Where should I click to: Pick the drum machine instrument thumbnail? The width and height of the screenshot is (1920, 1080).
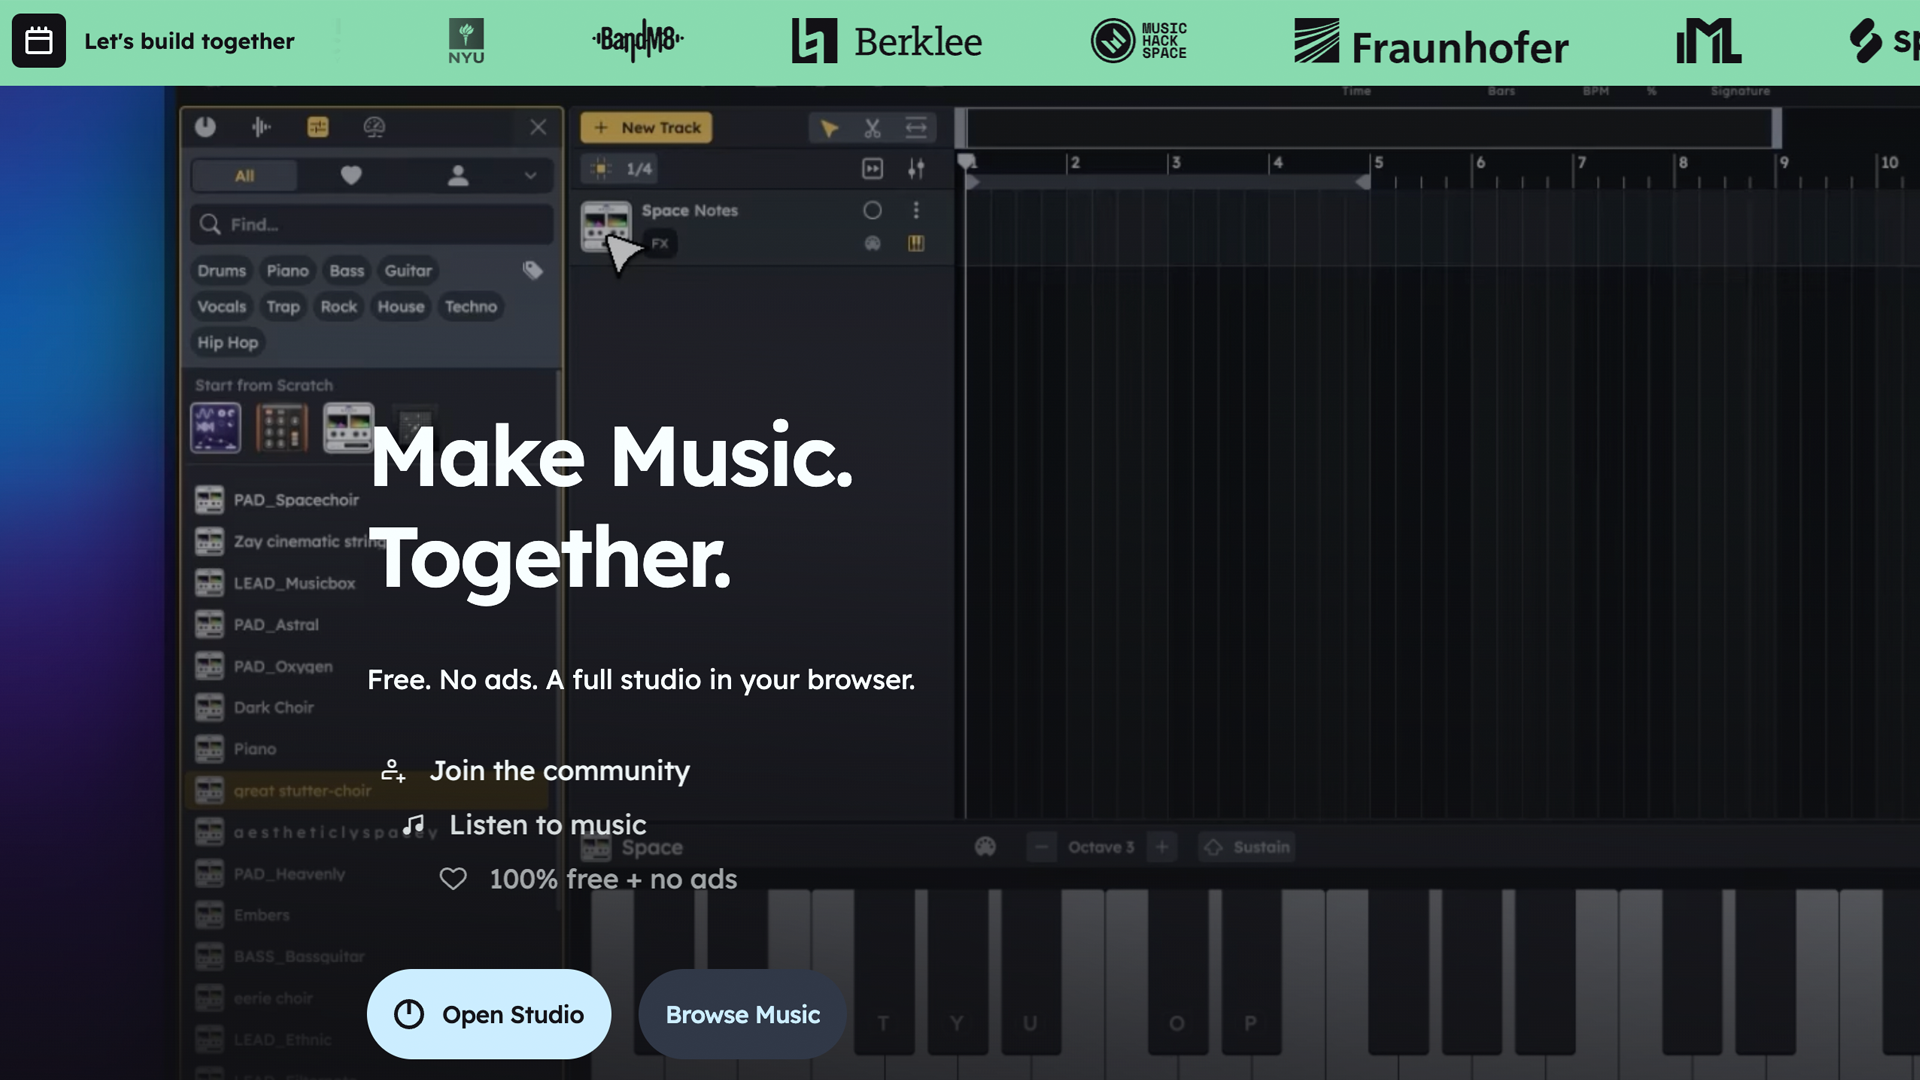pos(282,428)
